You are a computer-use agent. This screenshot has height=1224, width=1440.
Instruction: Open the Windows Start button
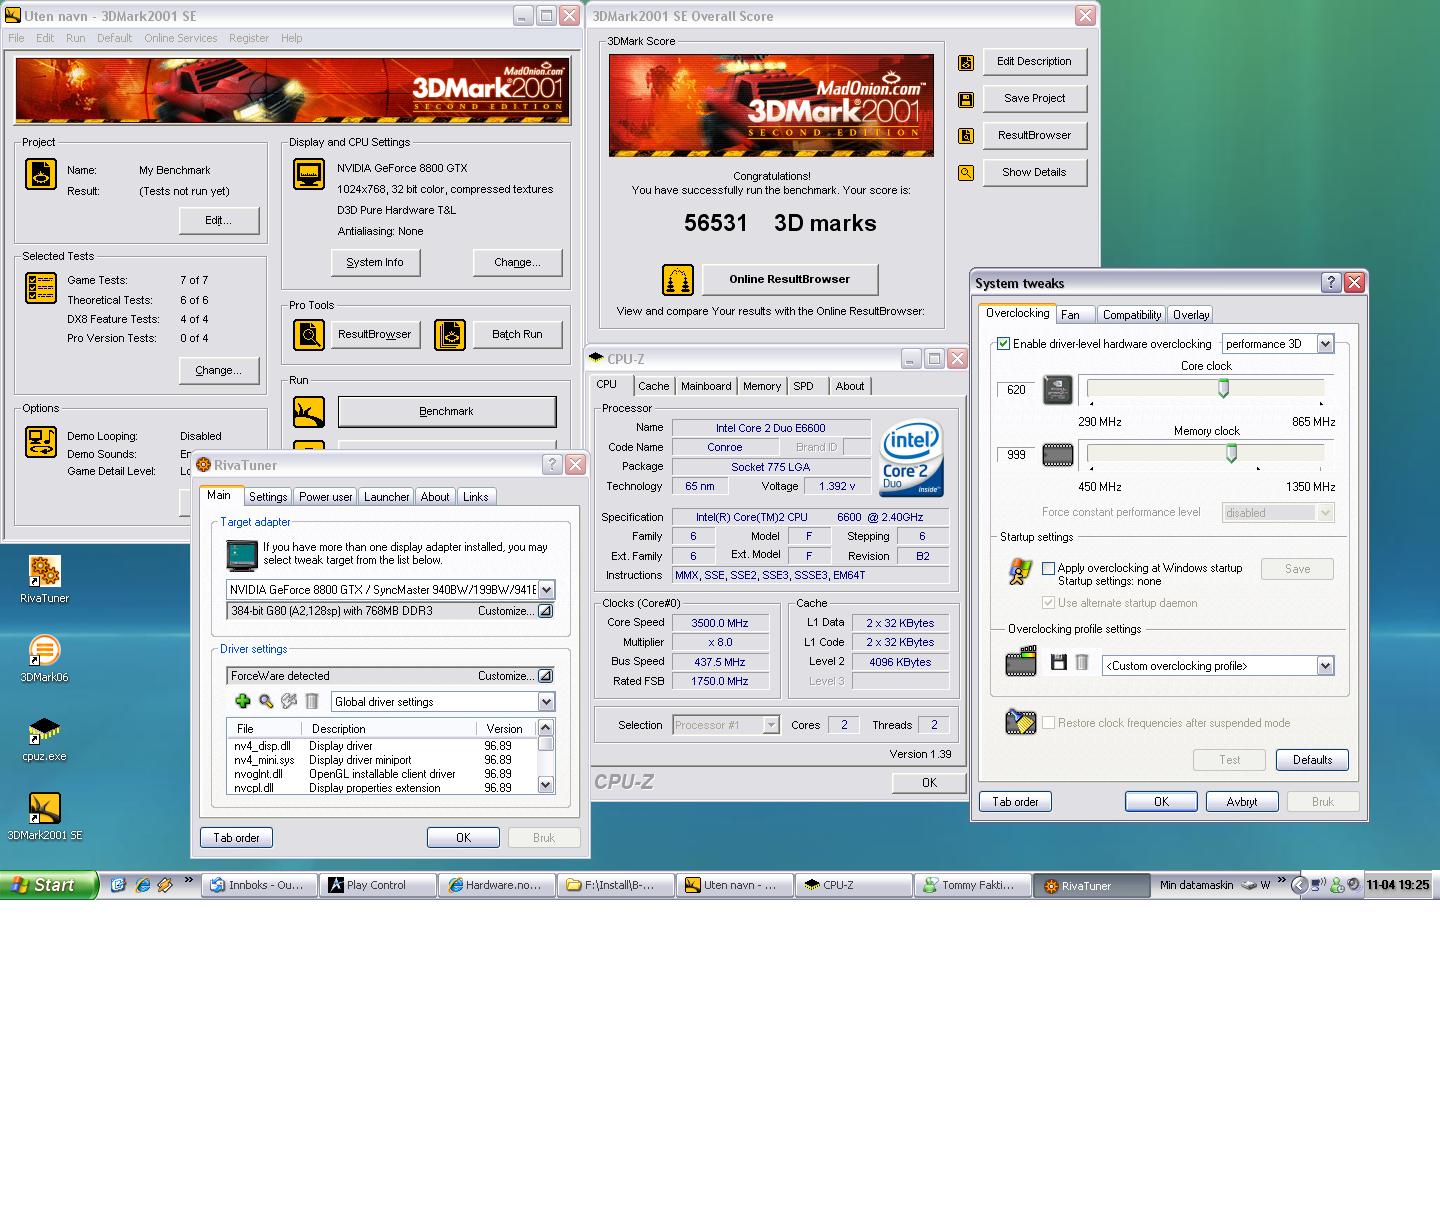point(49,885)
